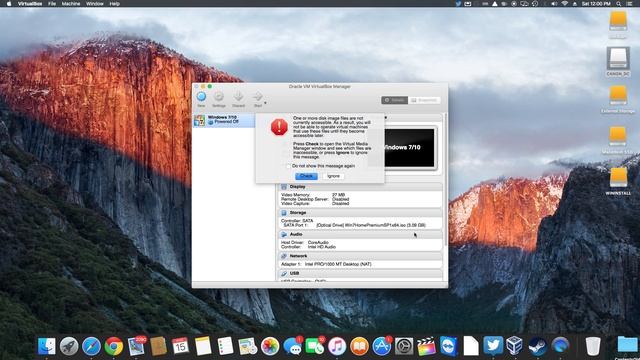Switch to the Snapshots view

click(424, 100)
